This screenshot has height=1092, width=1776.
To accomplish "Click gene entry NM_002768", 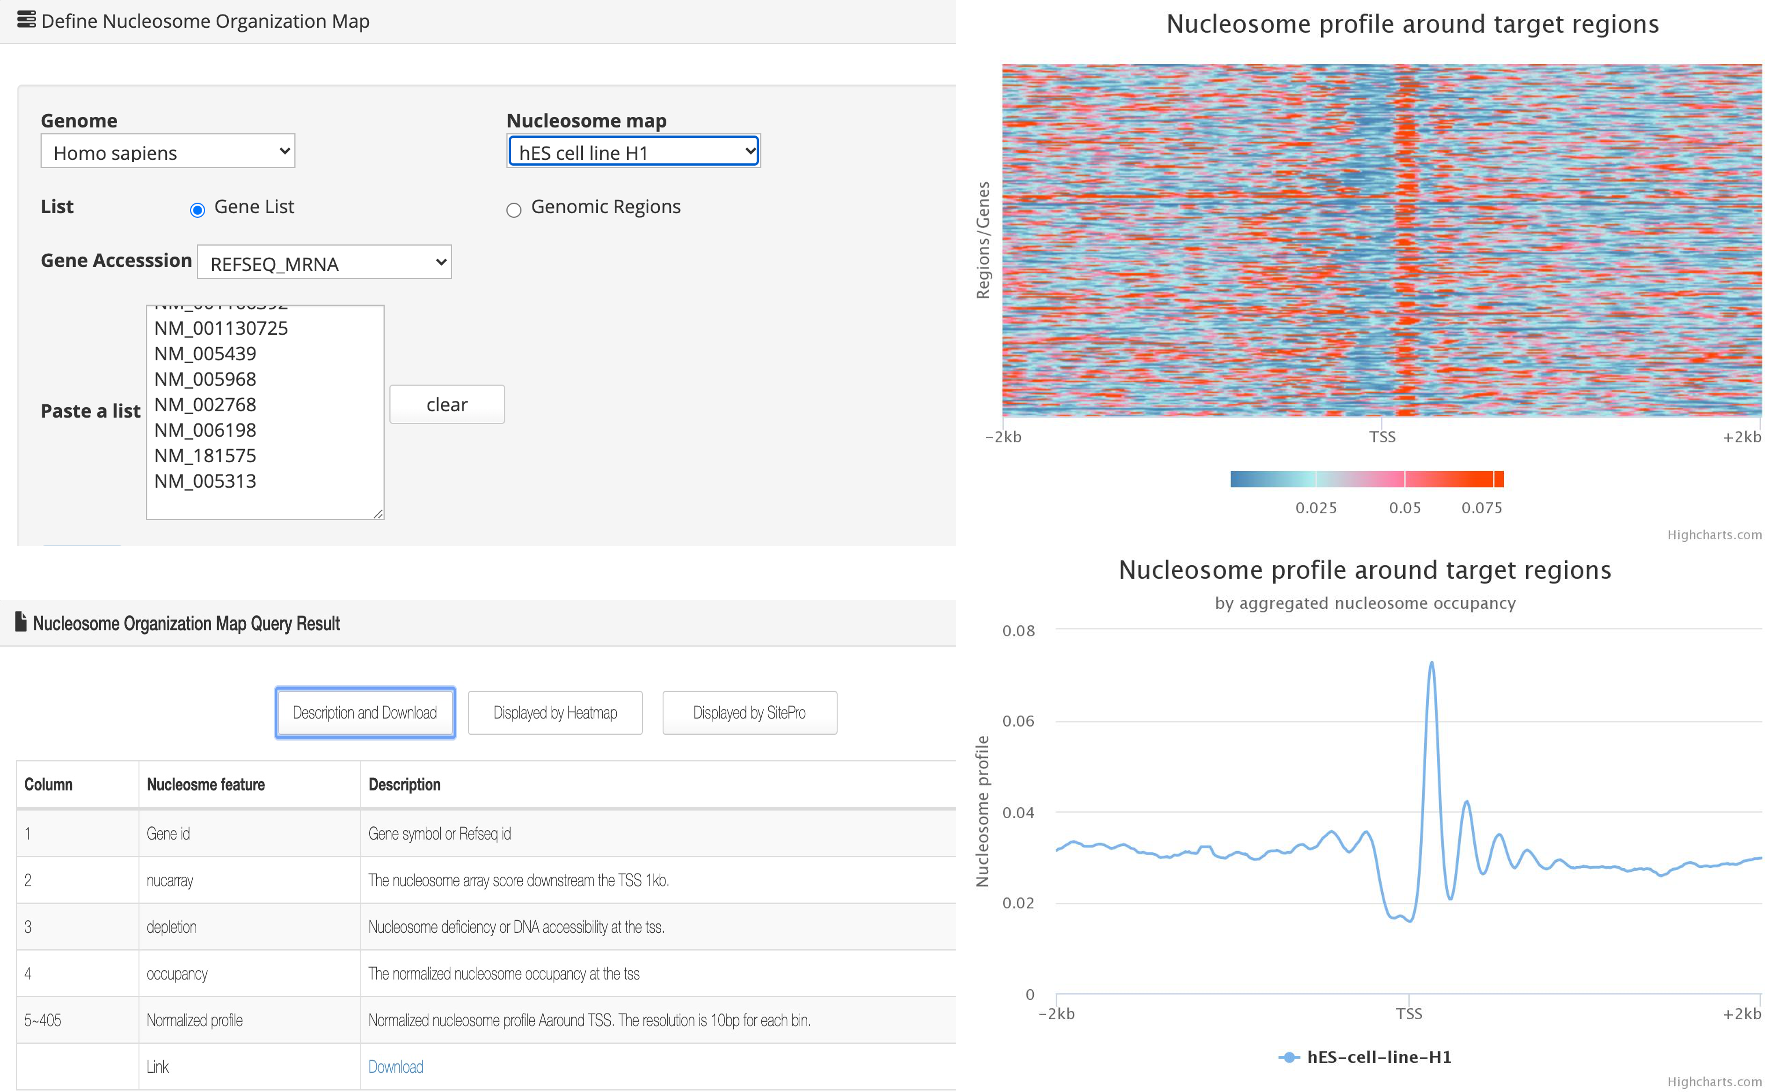I will pos(205,405).
